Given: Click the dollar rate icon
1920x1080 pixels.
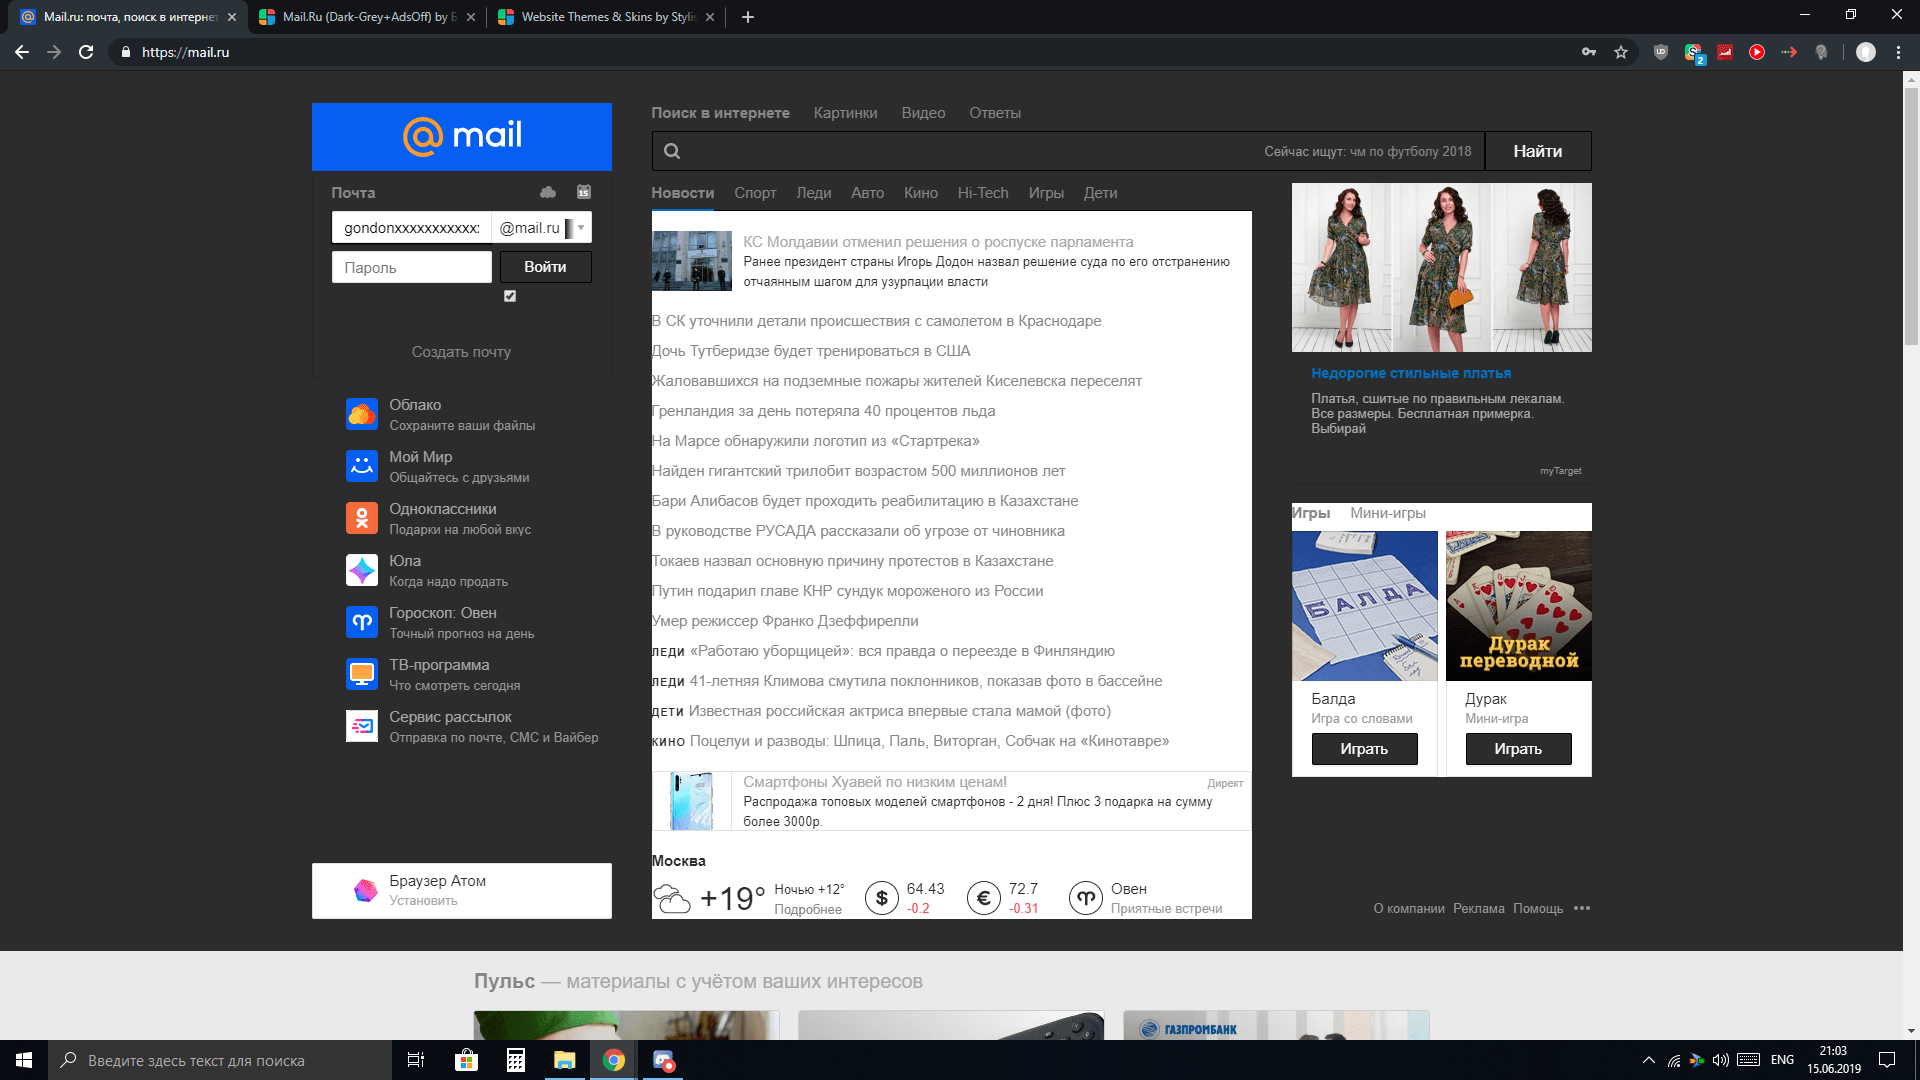Looking at the screenshot, I should point(881,898).
